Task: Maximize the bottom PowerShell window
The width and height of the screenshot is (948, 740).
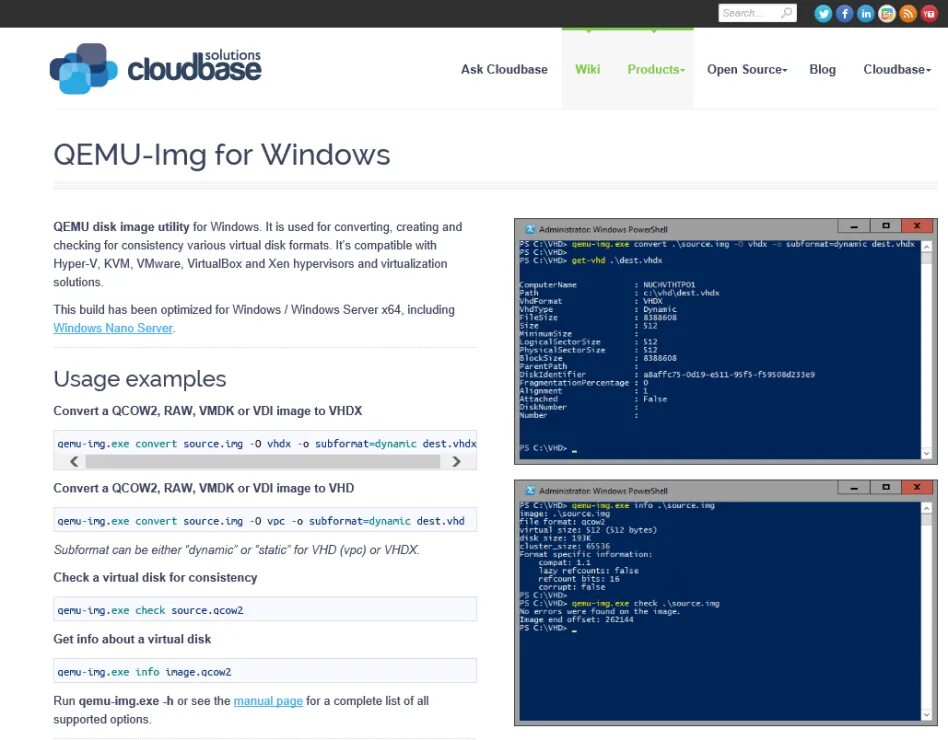Action: [886, 487]
